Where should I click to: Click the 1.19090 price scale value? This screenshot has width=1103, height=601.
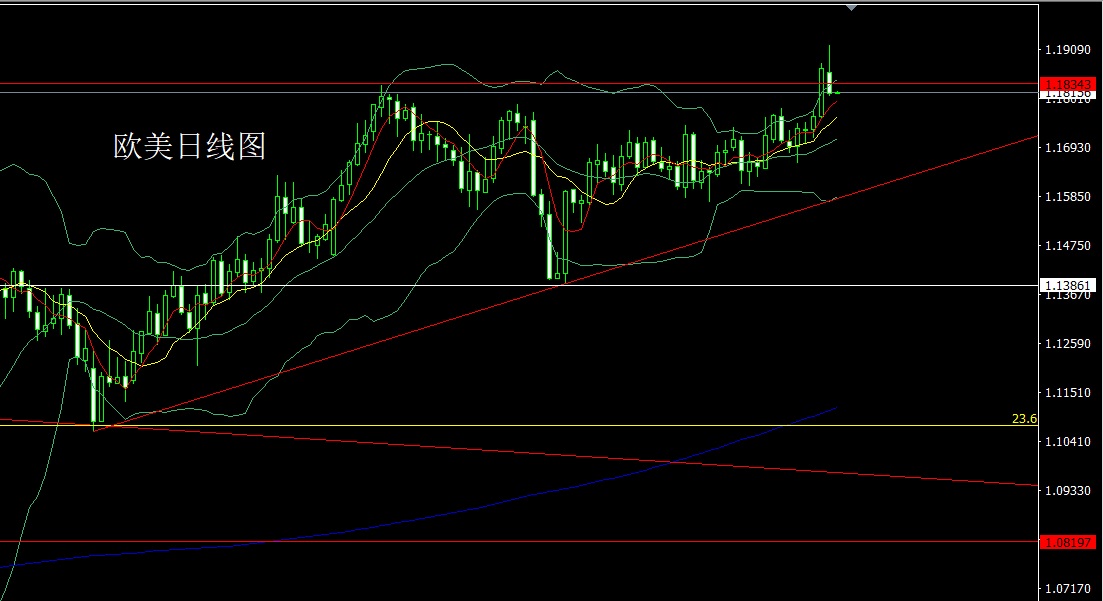click(1067, 50)
